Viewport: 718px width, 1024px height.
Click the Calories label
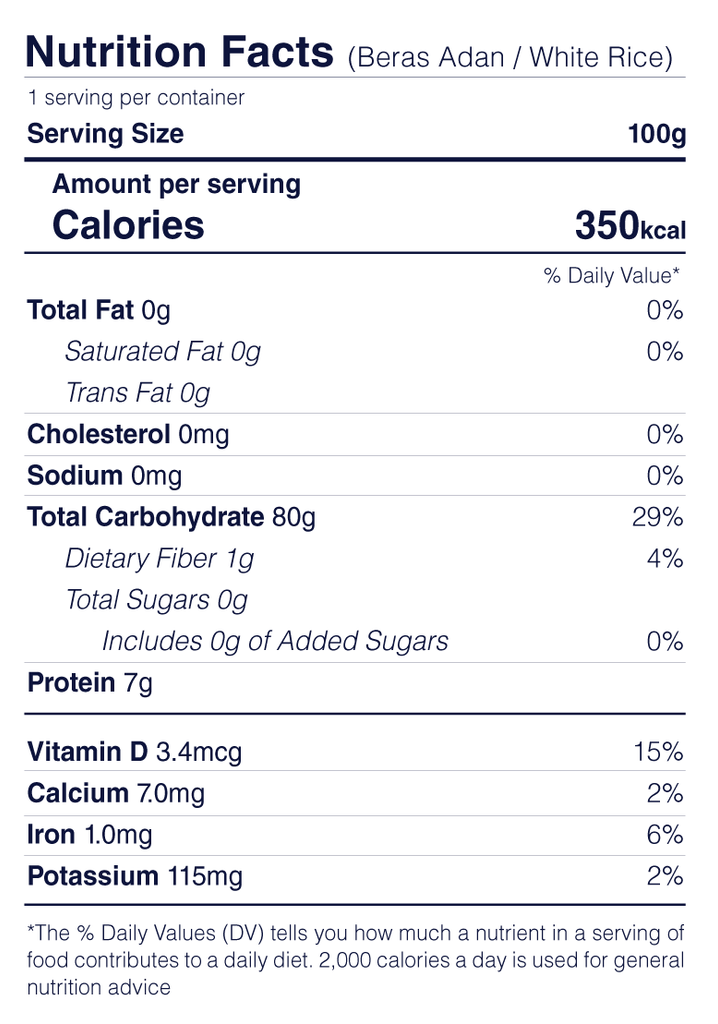click(x=128, y=226)
